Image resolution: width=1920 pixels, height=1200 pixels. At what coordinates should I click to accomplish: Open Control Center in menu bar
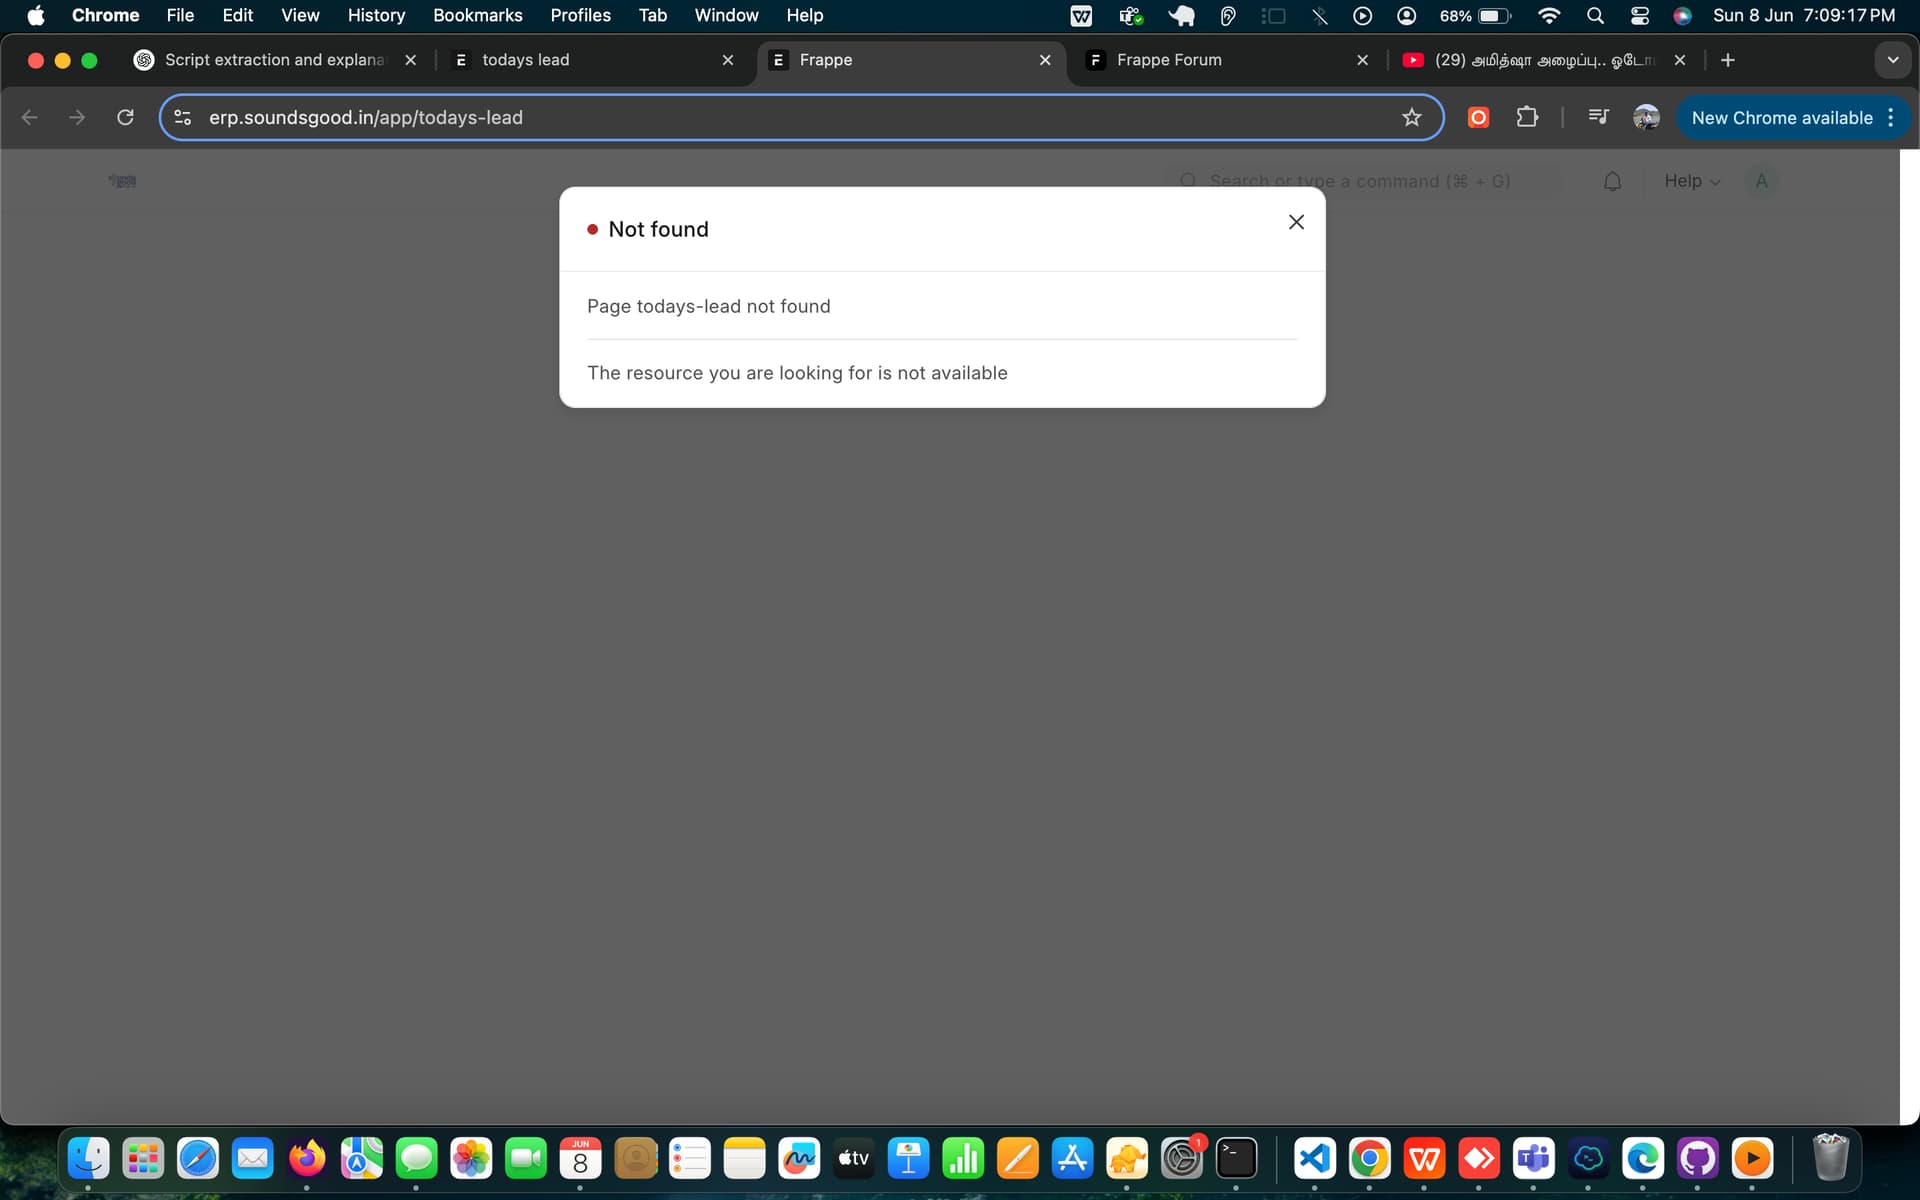point(1640,15)
